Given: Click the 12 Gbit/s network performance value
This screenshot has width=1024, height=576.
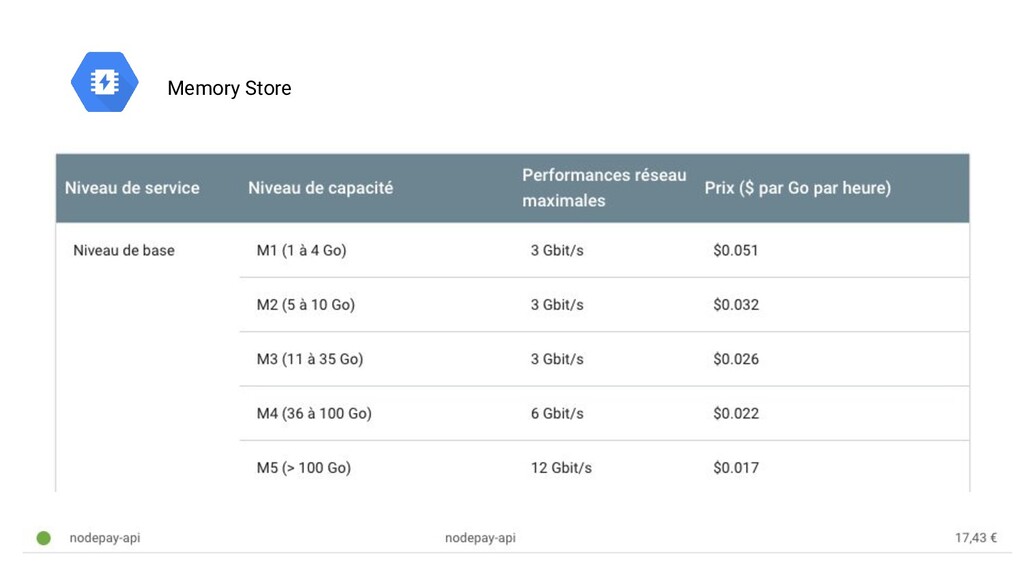Looking at the screenshot, I should point(561,467).
